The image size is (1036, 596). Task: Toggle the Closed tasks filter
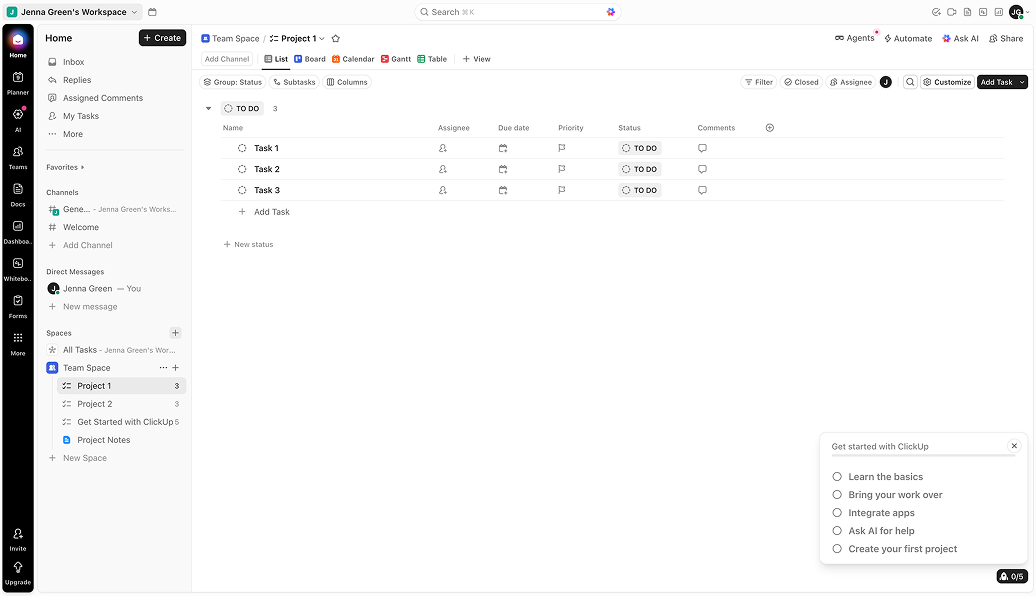[x=801, y=82]
